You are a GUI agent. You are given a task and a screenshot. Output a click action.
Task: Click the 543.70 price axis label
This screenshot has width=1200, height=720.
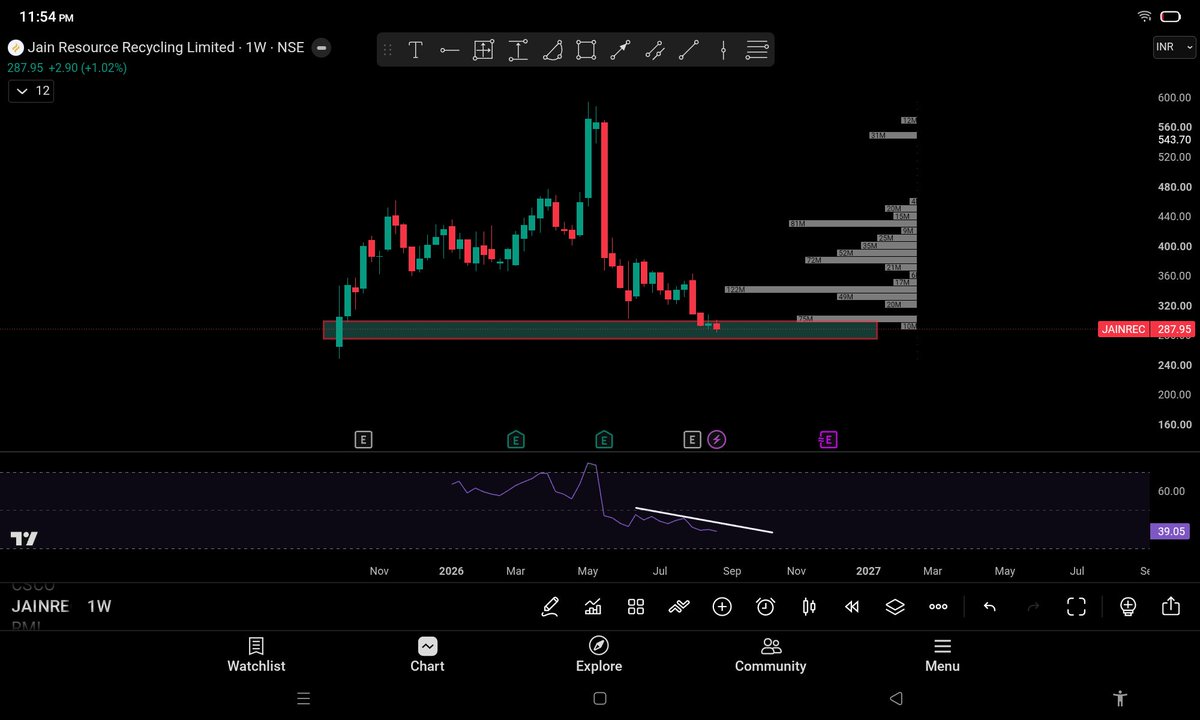coord(1174,141)
